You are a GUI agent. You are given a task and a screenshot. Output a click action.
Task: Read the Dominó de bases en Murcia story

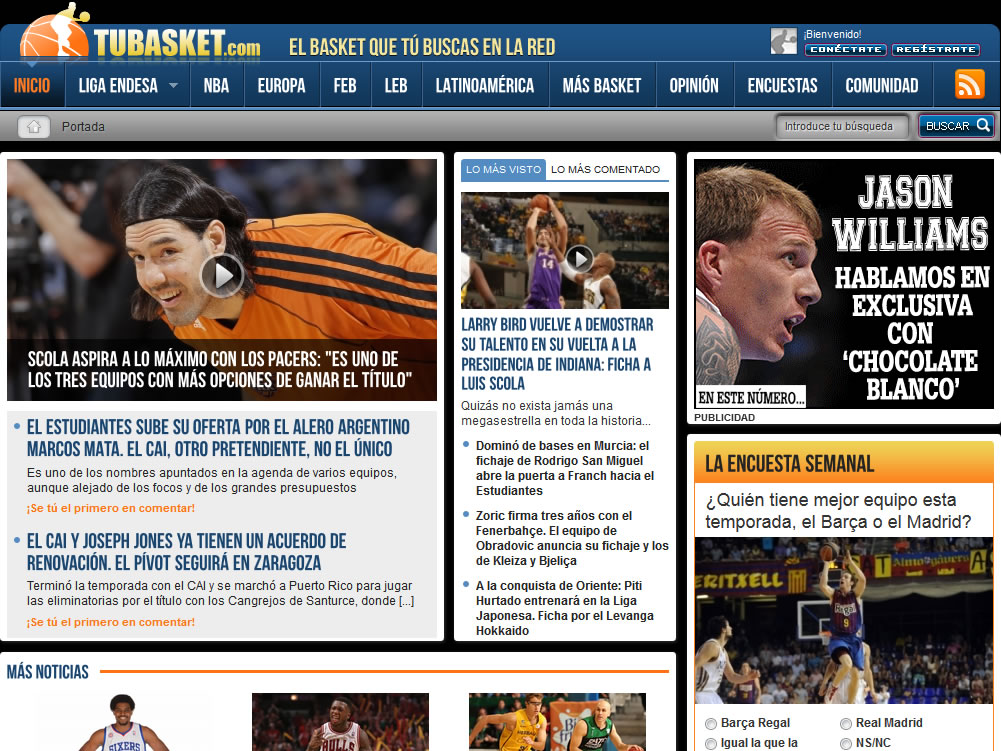tap(565, 468)
